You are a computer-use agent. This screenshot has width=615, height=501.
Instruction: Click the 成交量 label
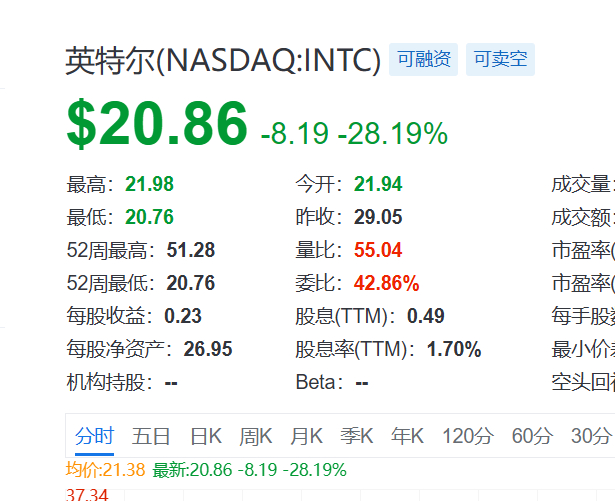583,184
